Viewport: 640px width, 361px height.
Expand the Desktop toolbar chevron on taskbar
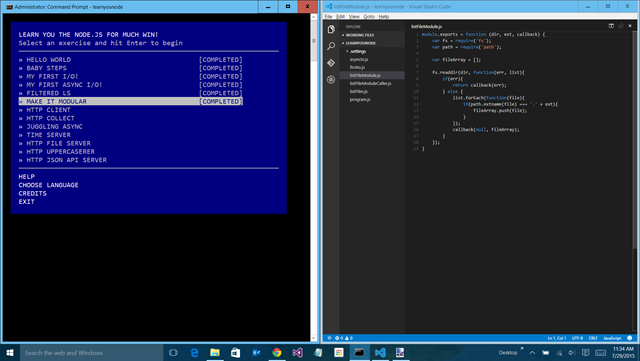(x=522, y=348)
